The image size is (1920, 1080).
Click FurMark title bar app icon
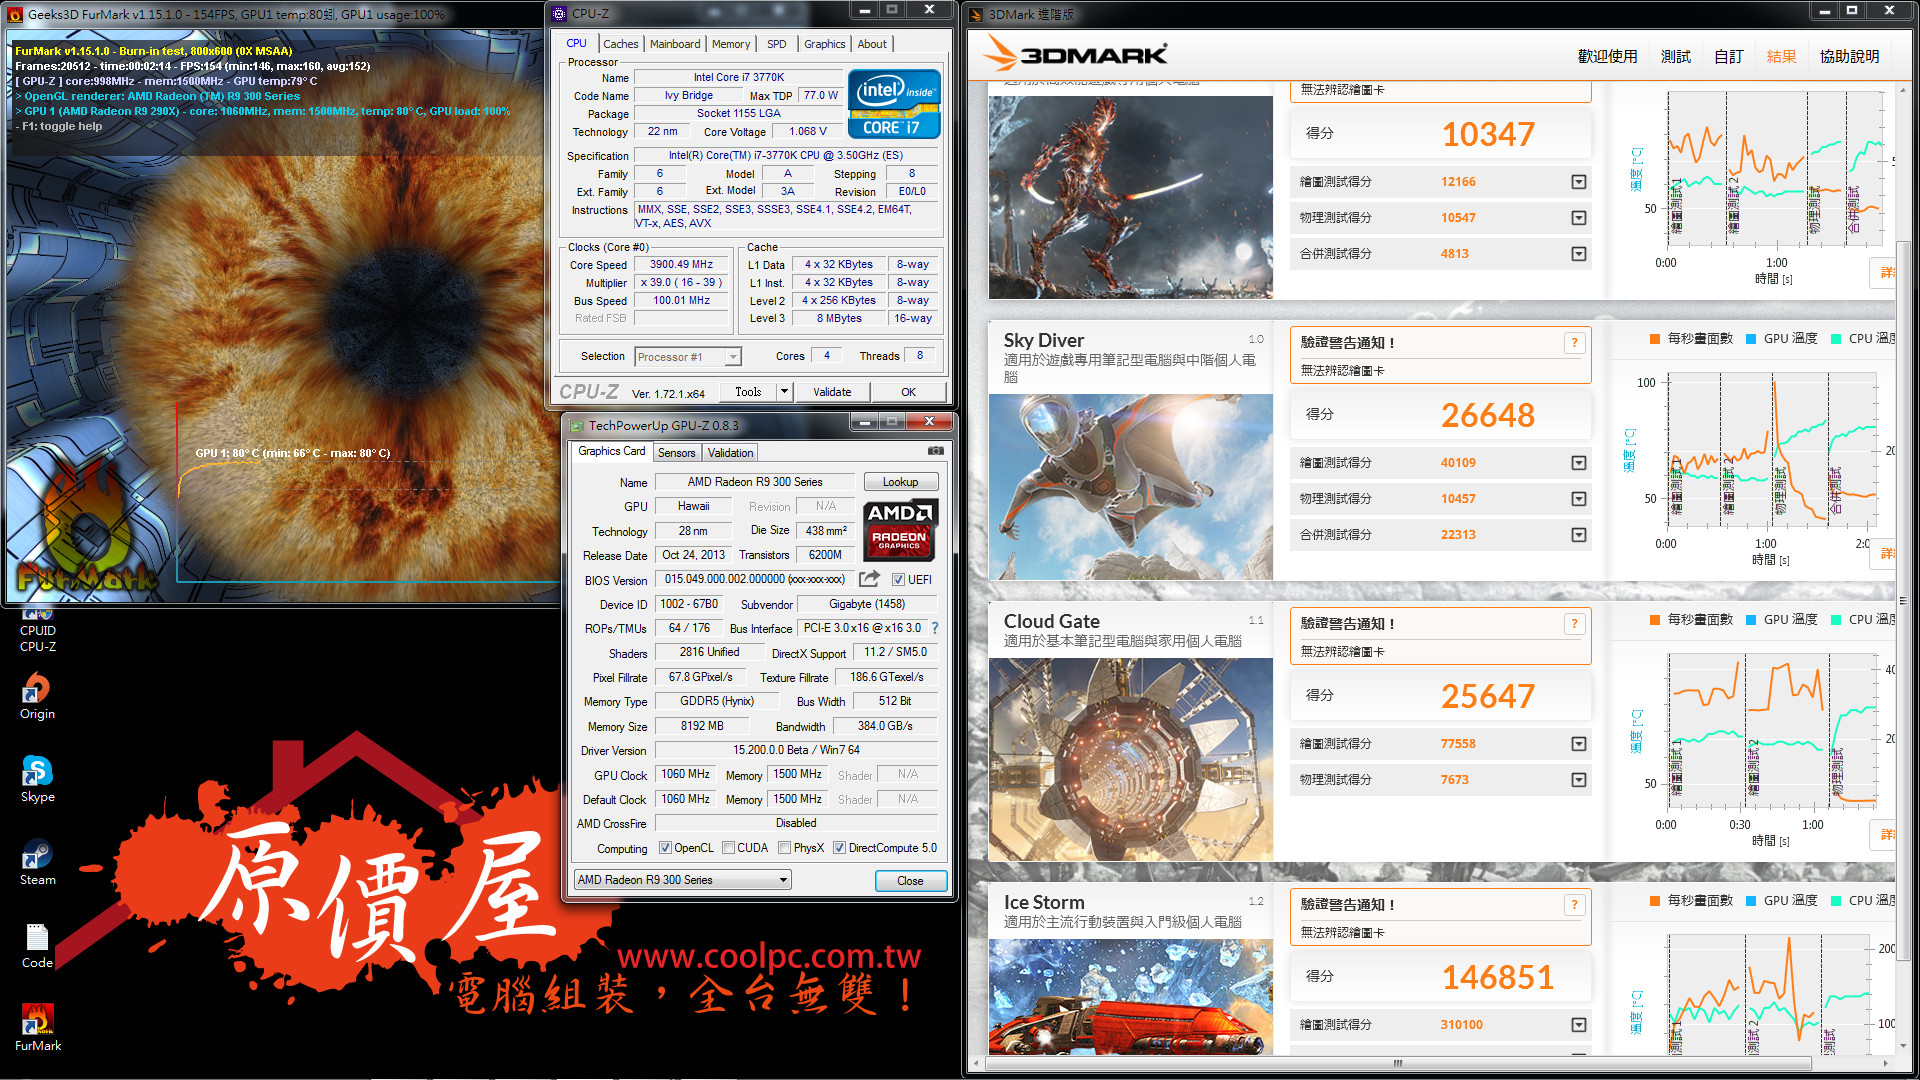14,14
